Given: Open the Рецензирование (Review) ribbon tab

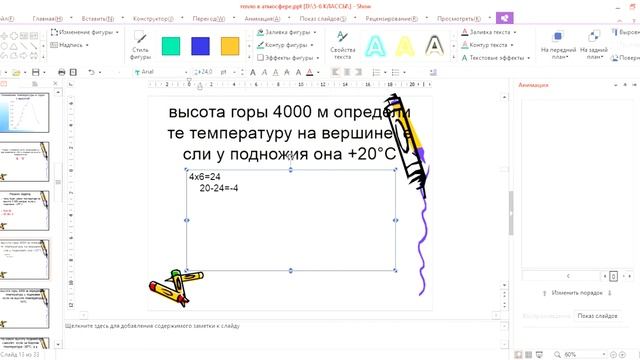Looking at the screenshot, I should [x=391, y=18].
